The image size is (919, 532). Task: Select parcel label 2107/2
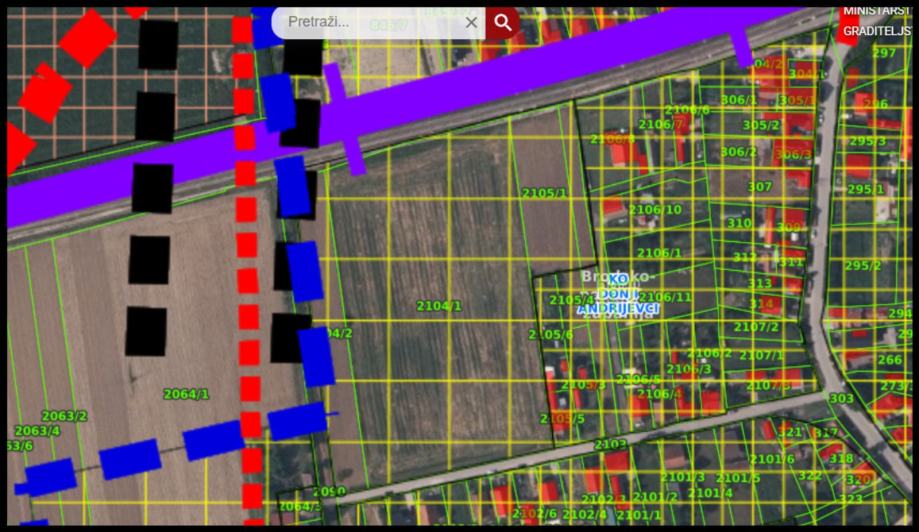point(757,327)
